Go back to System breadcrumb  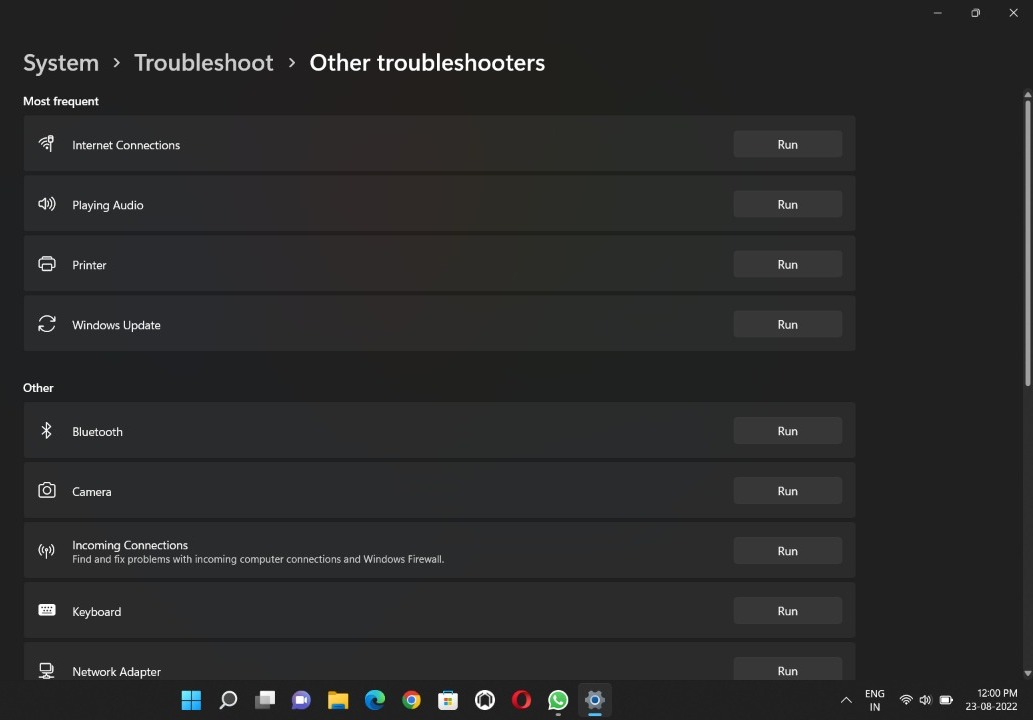click(61, 62)
